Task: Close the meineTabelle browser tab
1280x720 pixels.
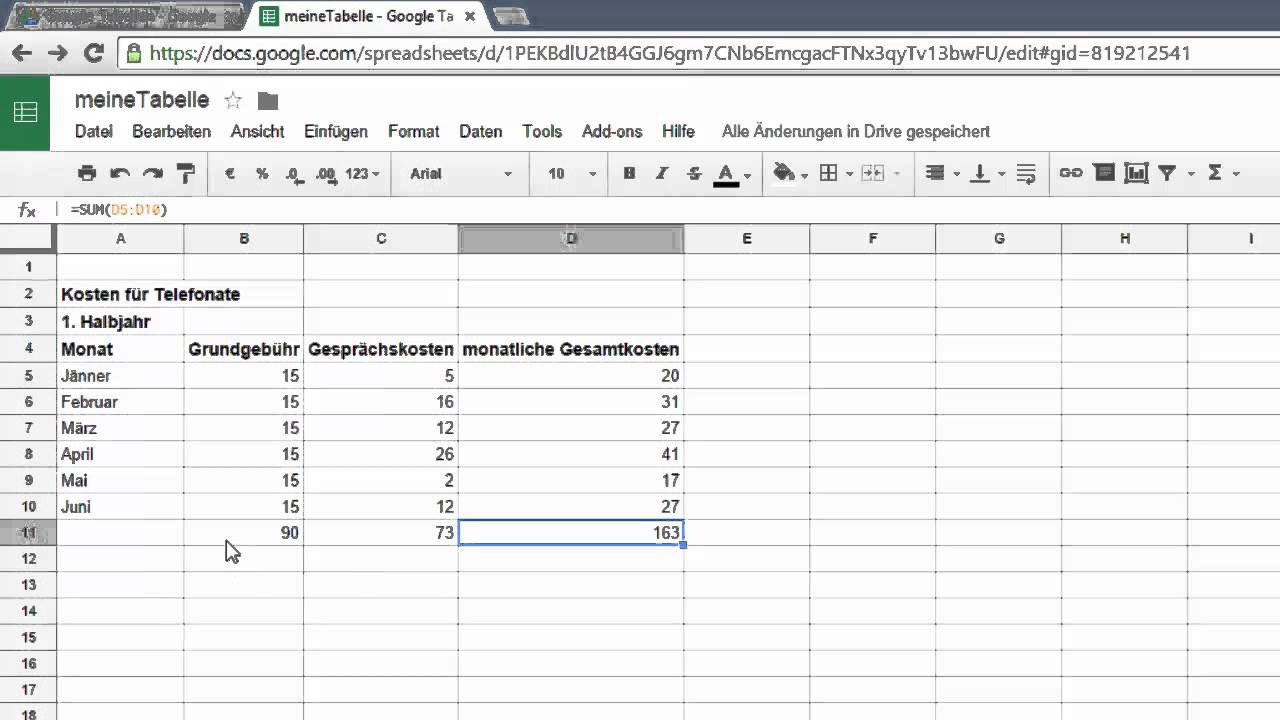Action: click(469, 16)
